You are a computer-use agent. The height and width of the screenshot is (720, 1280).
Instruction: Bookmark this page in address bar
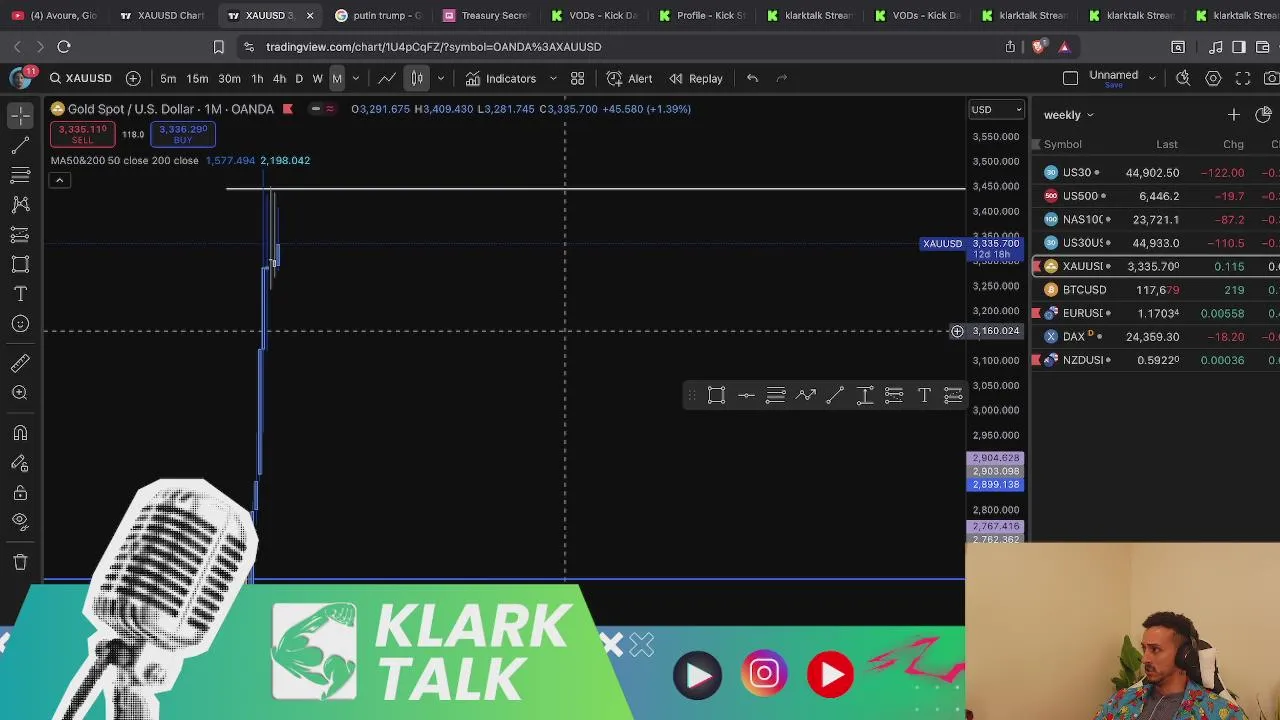click(x=219, y=47)
